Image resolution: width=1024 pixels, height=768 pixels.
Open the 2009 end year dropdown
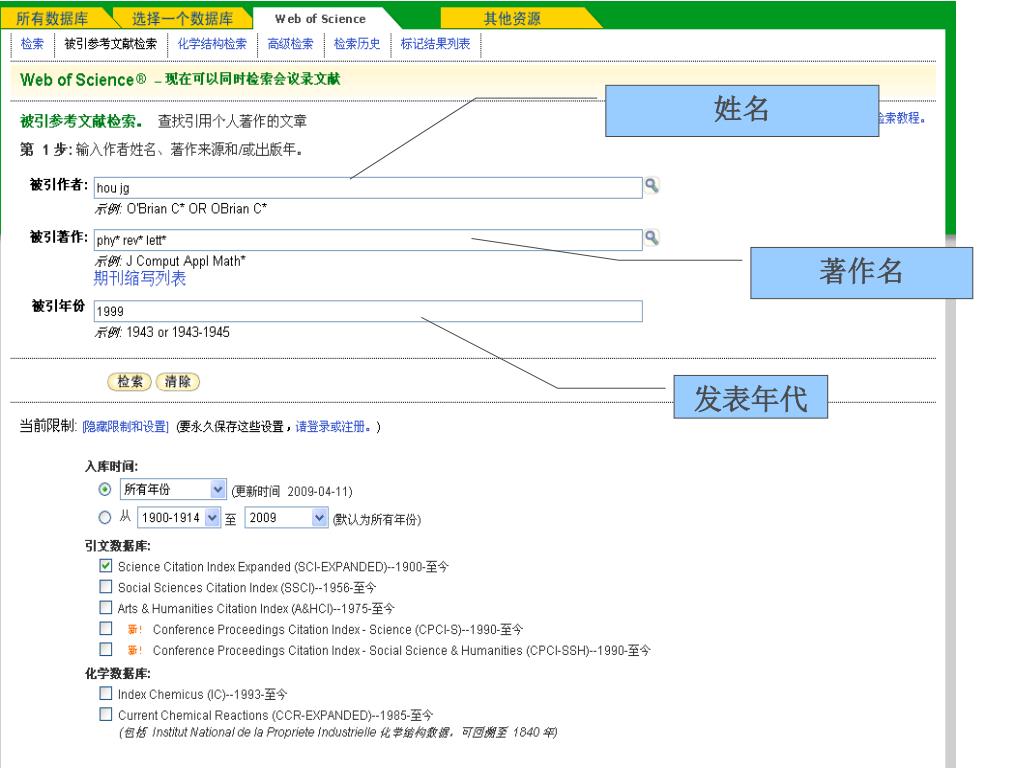[x=286, y=518]
